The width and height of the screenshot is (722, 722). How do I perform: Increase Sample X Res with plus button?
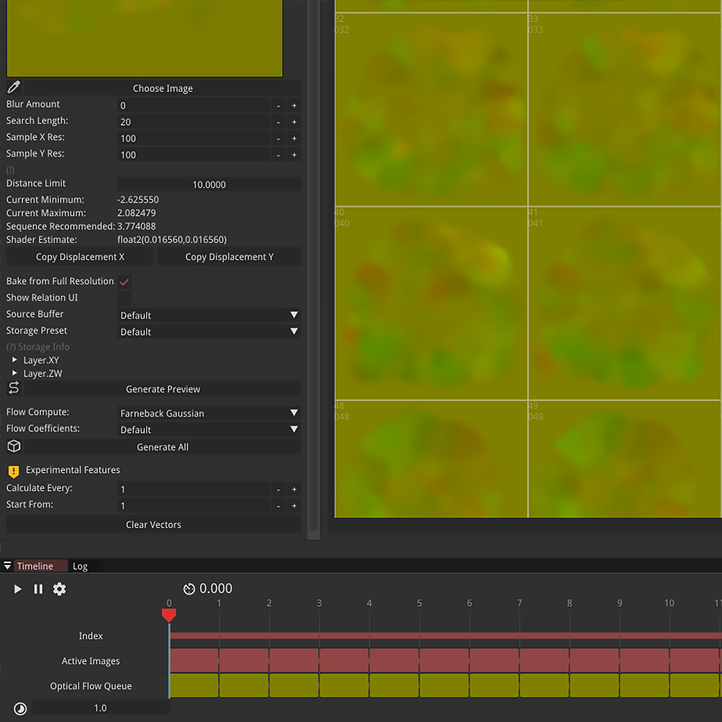click(x=294, y=139)
